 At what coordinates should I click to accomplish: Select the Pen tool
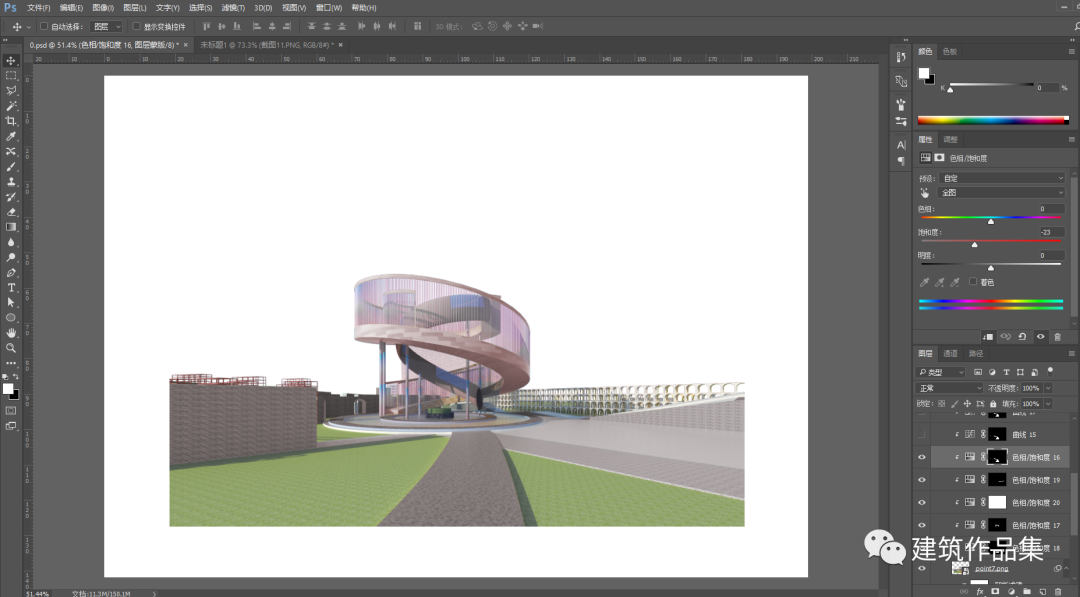click(11, 273)
